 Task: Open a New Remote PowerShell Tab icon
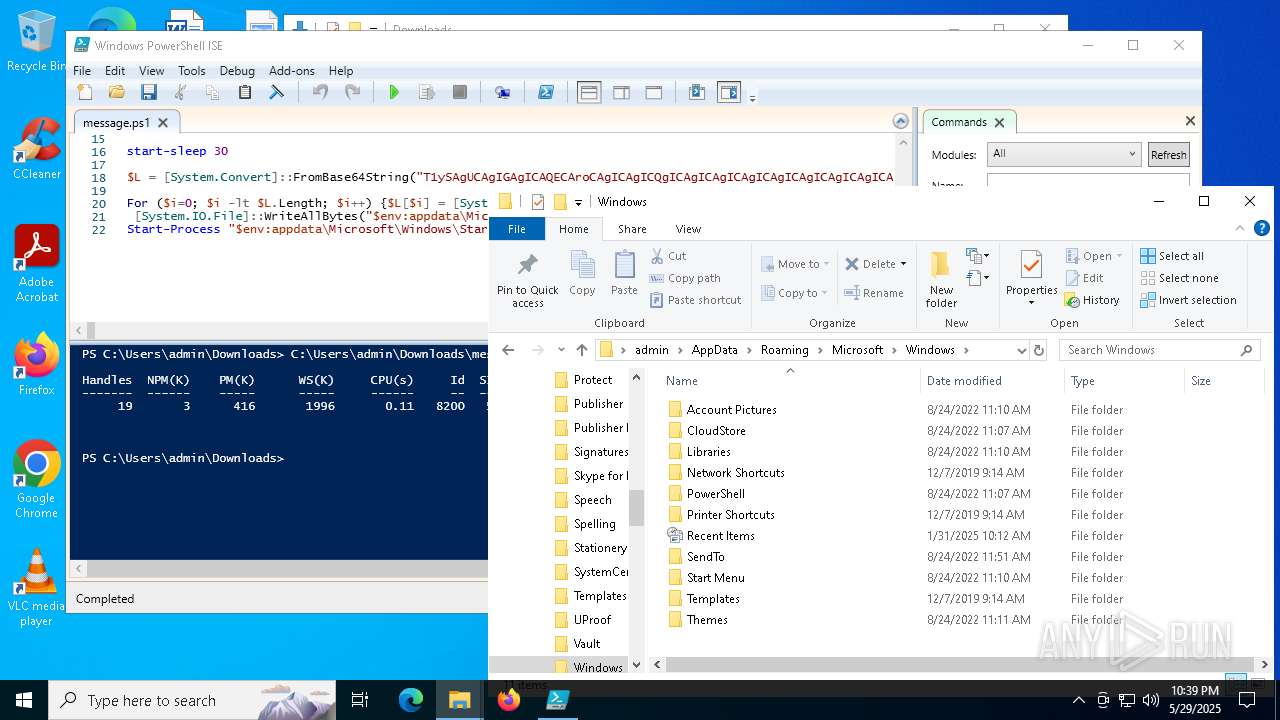point(503,92)
